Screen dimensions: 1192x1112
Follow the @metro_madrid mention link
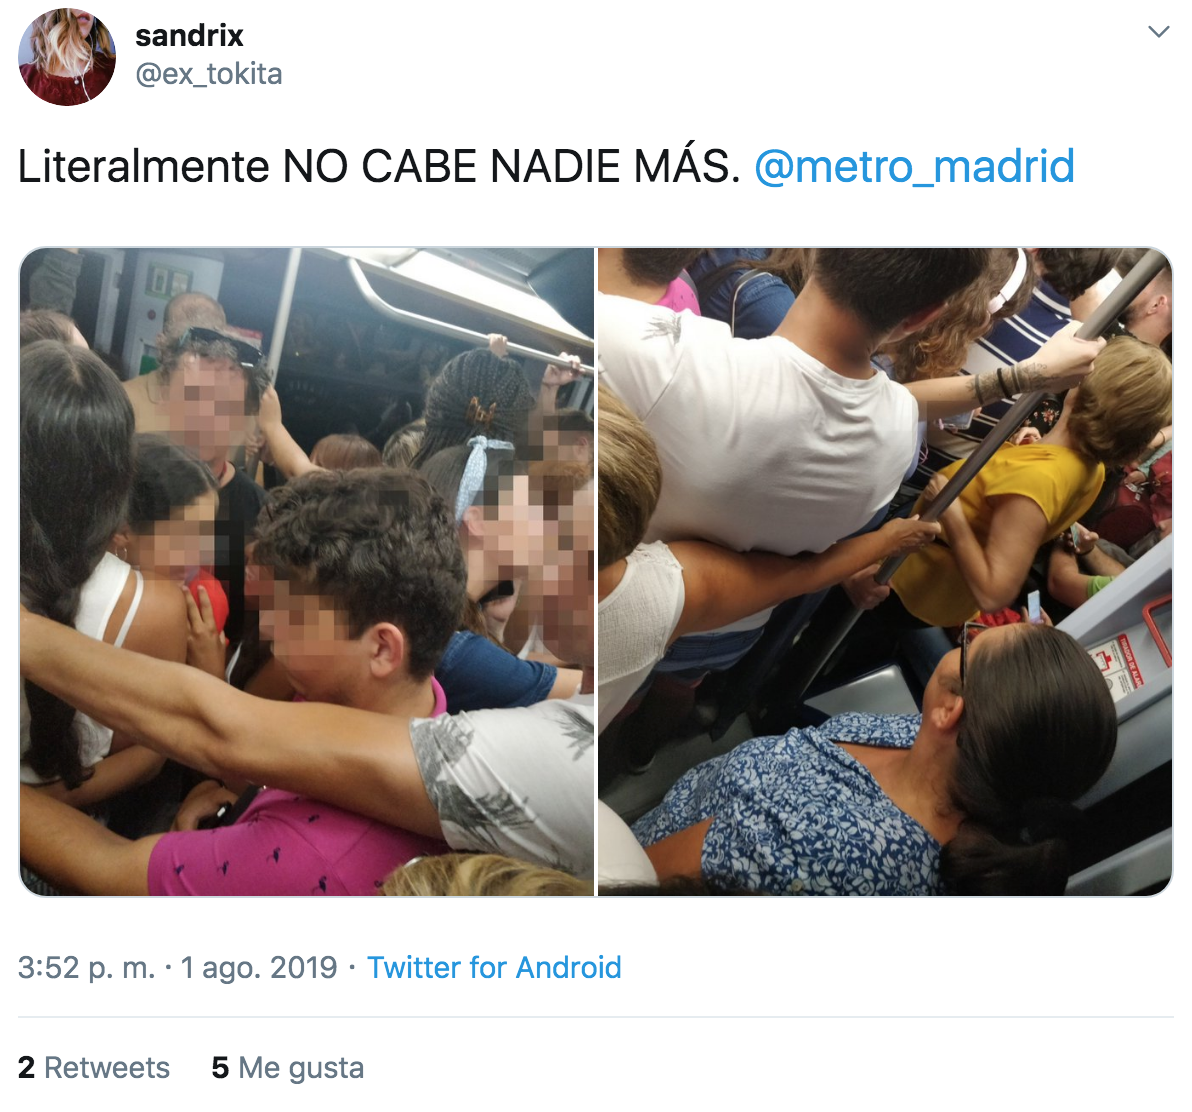(914, 166)
